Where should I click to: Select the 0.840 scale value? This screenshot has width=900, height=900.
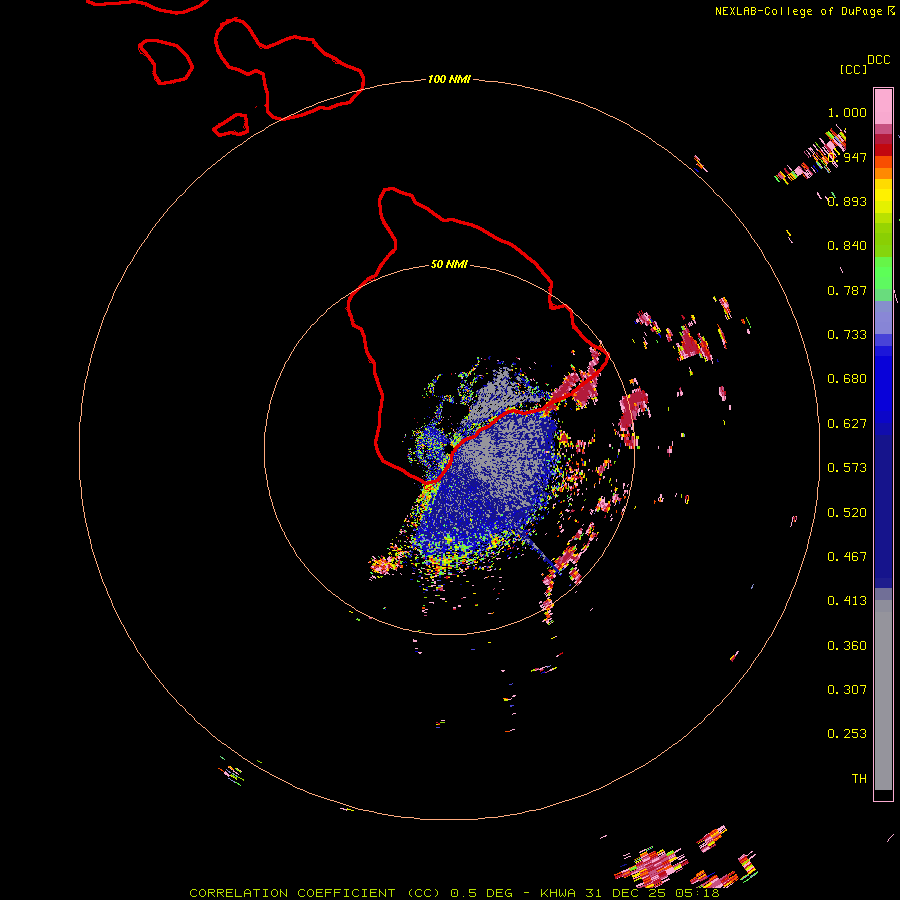pyautogui.click(x=847, y=246)
